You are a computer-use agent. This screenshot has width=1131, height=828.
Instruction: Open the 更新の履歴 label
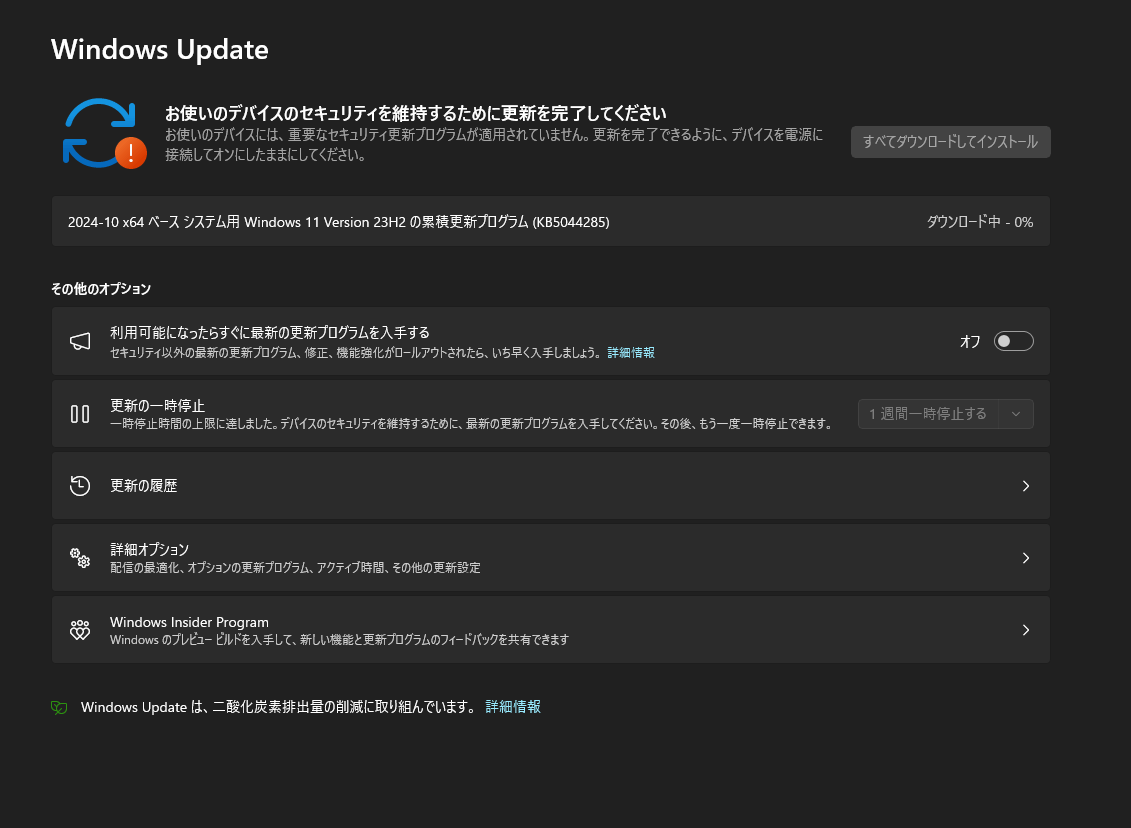click(144, 485)
